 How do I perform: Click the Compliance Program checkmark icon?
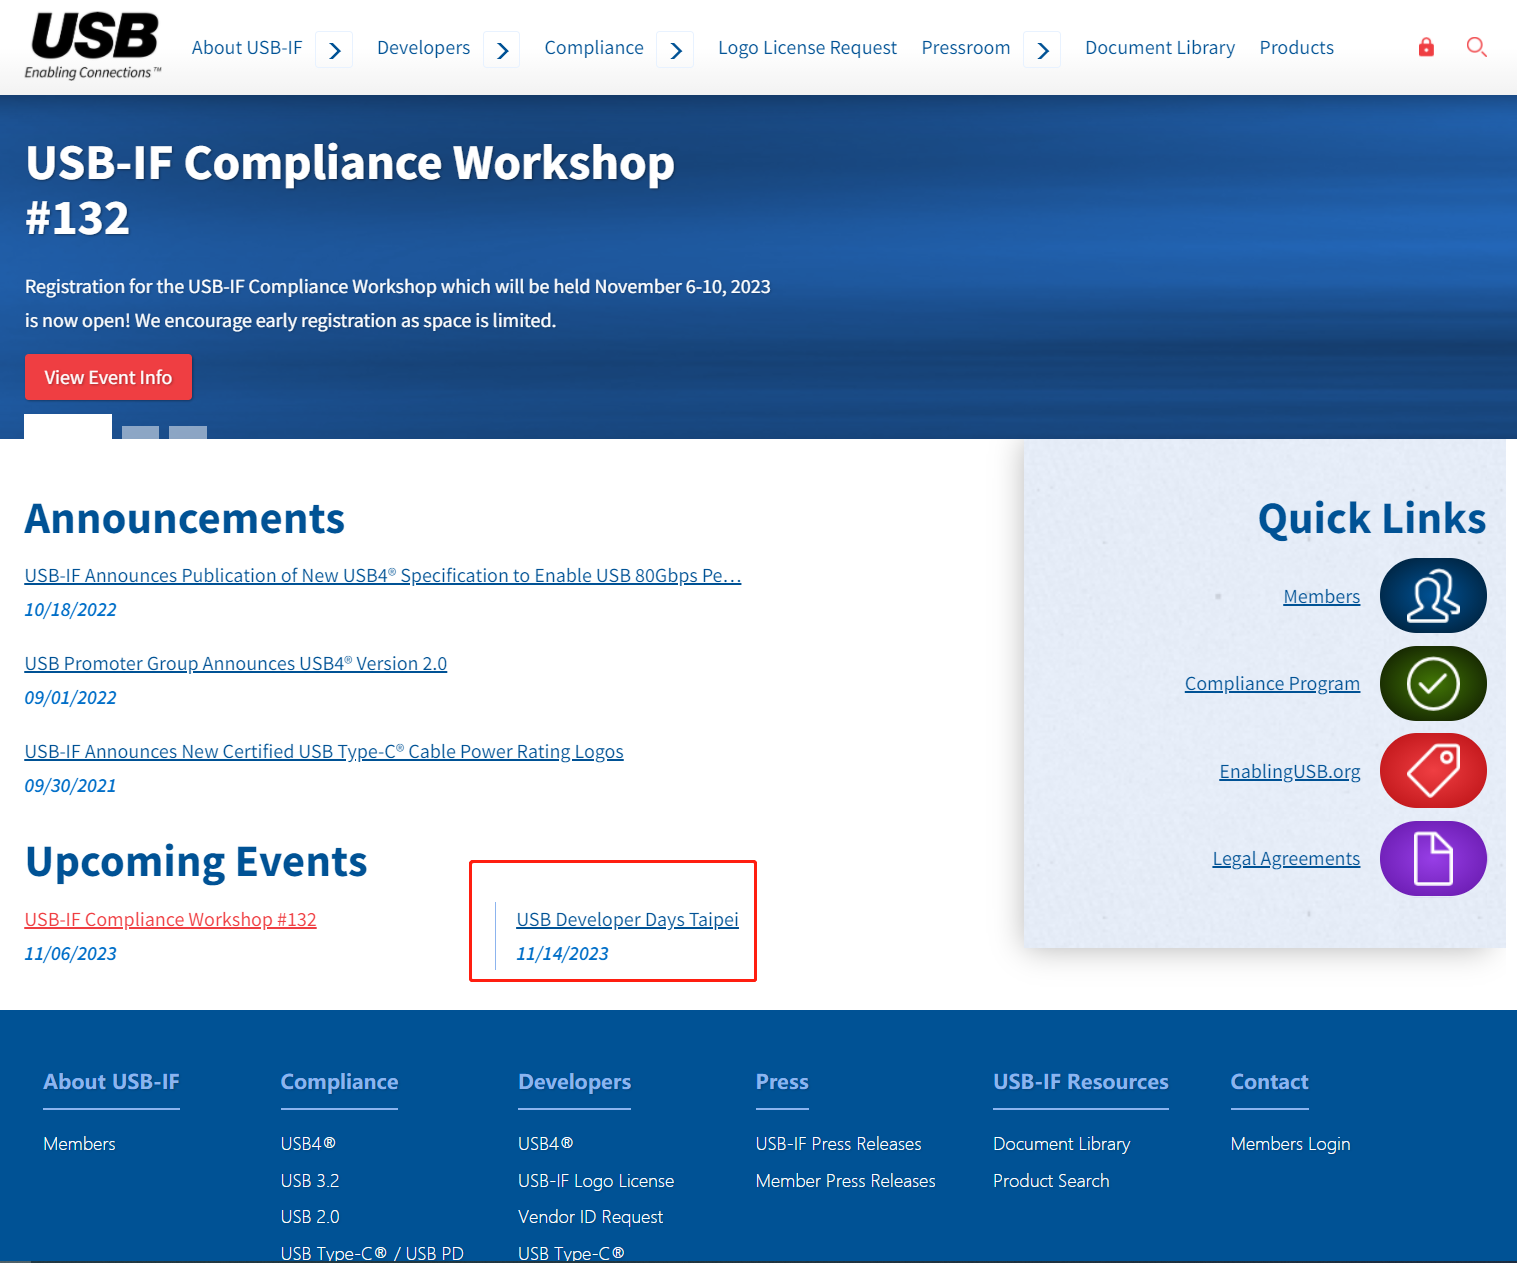(1433, 684)
